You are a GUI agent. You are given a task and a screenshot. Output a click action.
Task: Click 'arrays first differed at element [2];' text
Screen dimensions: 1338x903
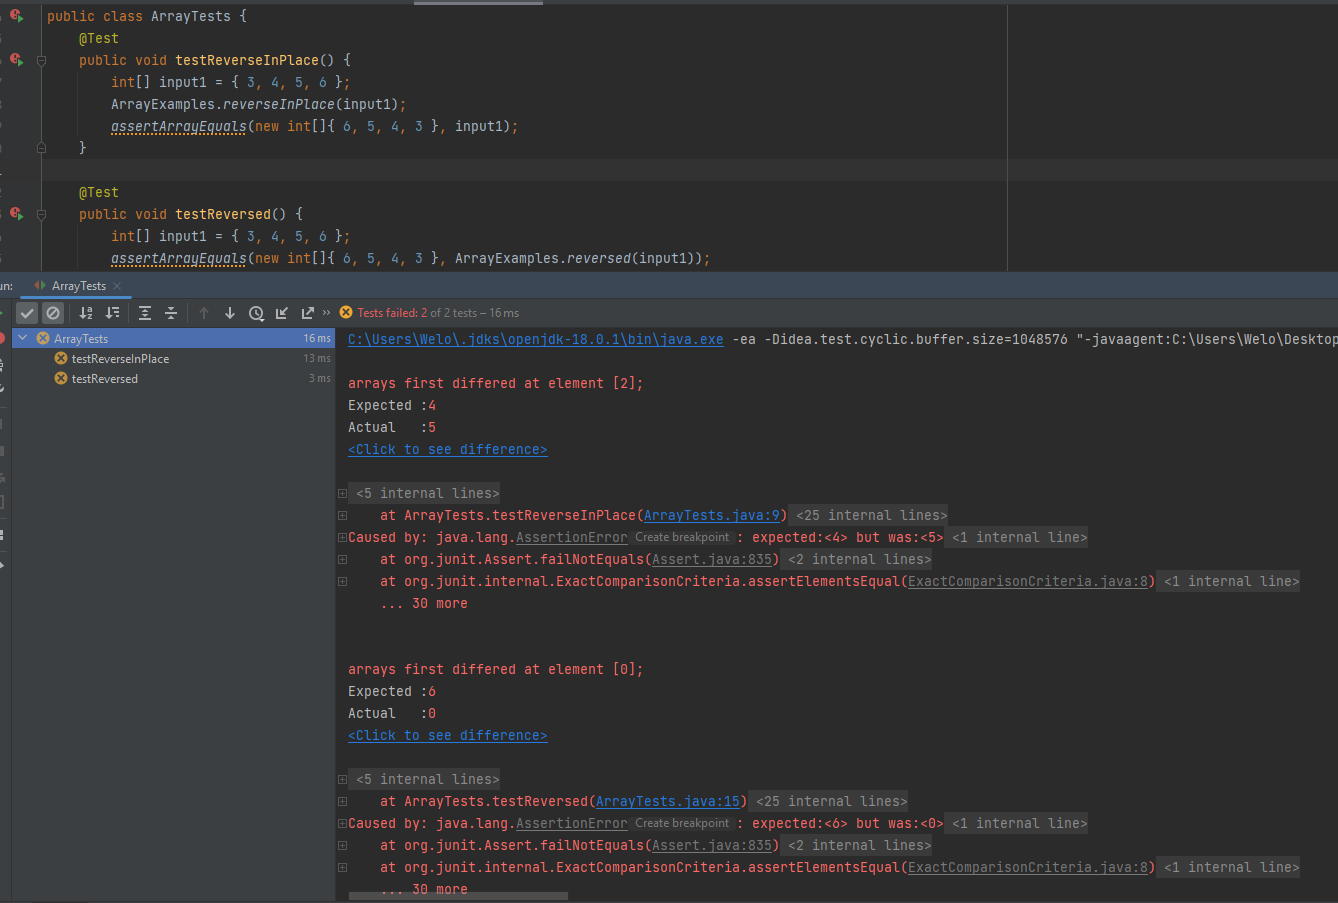click(x=495, y=383)
